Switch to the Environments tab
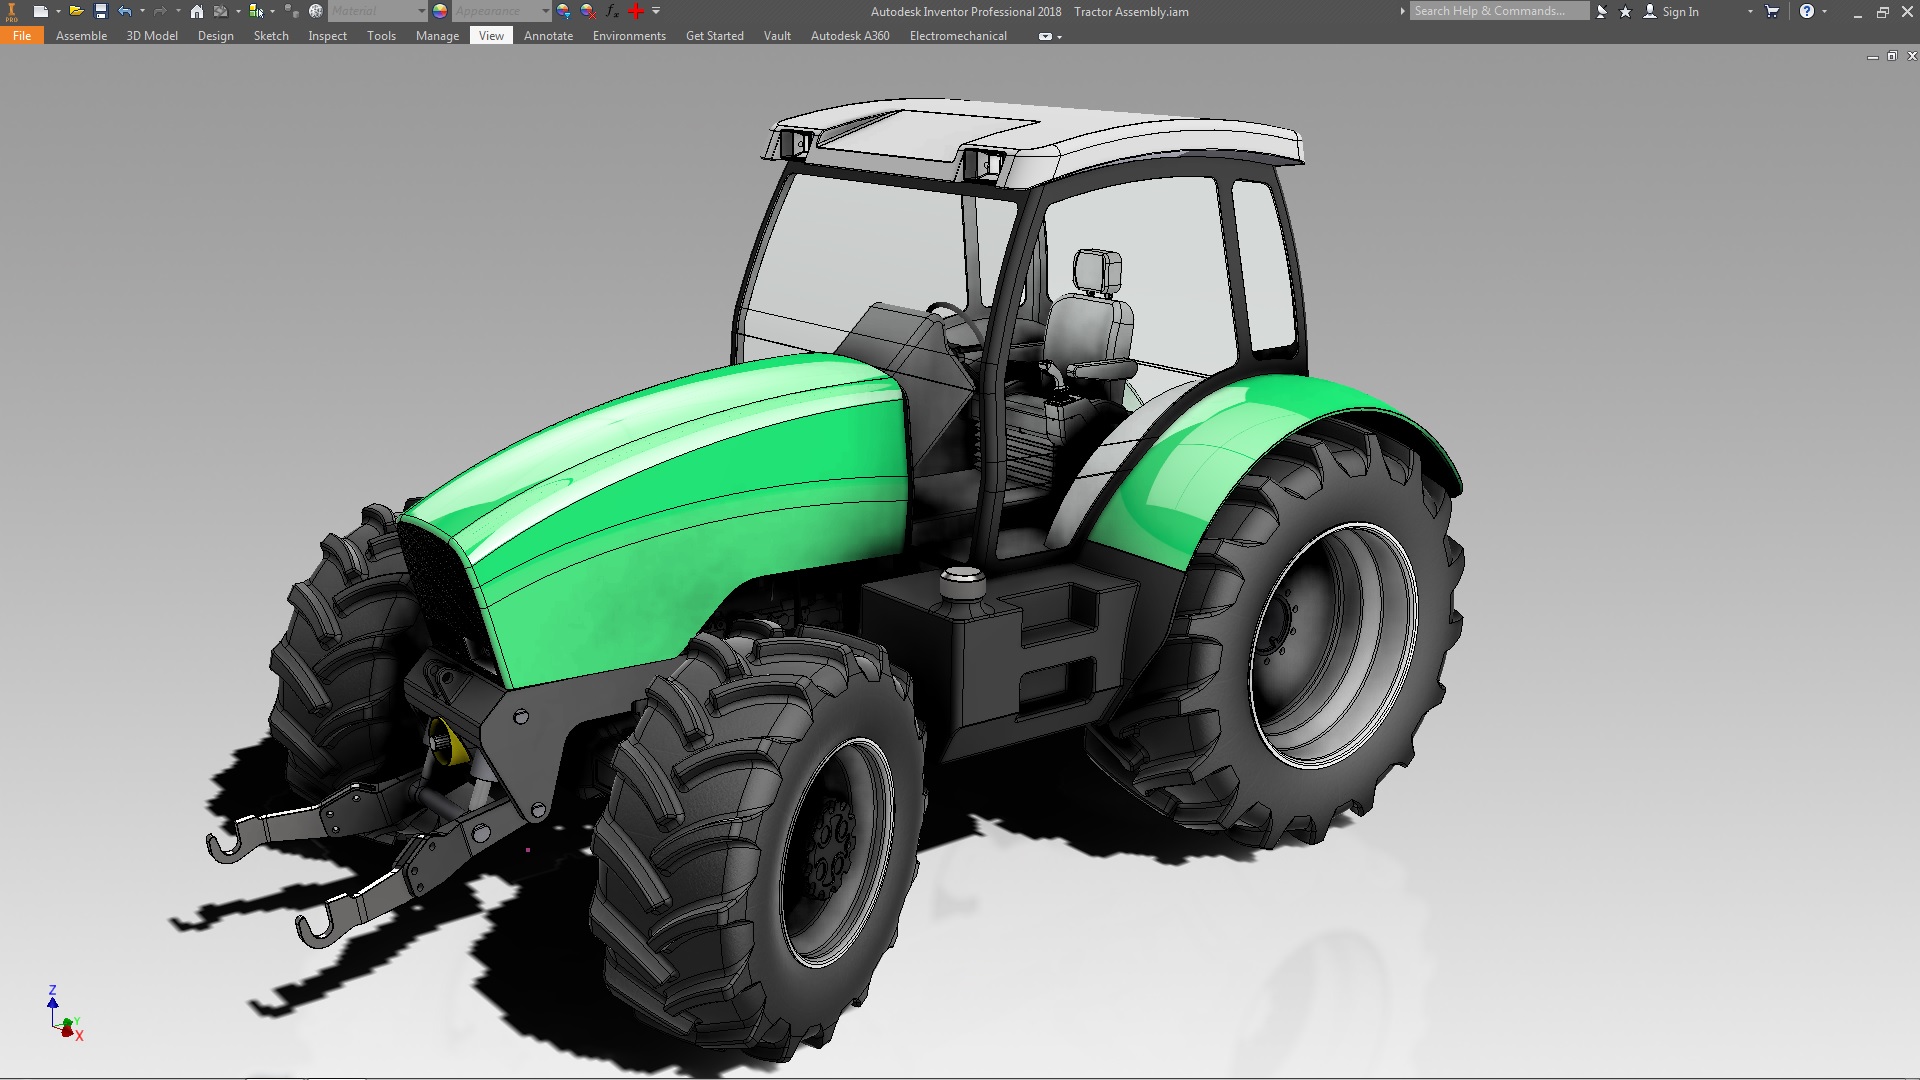This screenshot has width=1920, height=1080. (x=629, y=35)
